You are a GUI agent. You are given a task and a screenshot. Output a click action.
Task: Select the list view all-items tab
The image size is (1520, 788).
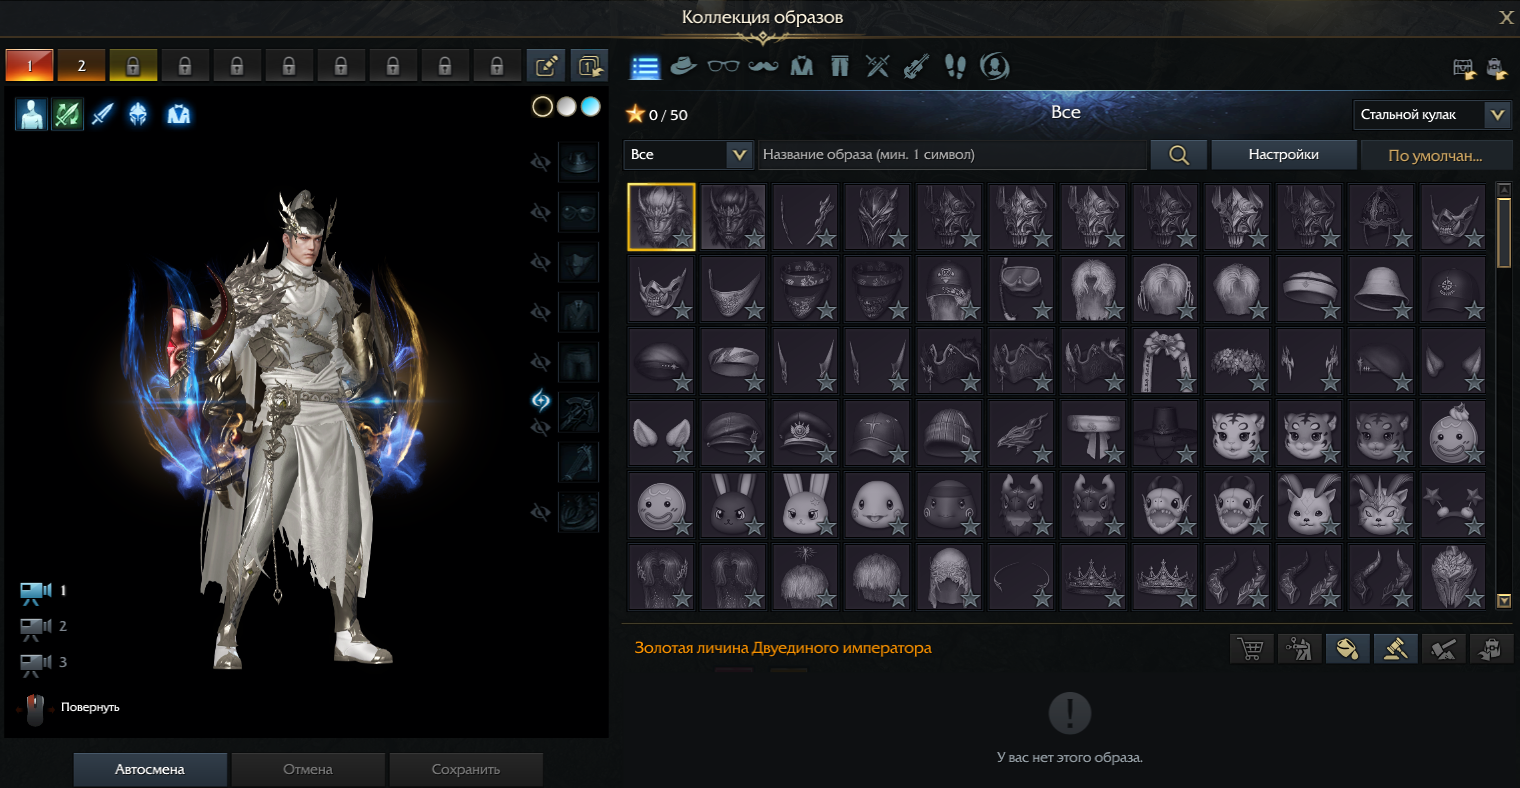coord(645,67)
